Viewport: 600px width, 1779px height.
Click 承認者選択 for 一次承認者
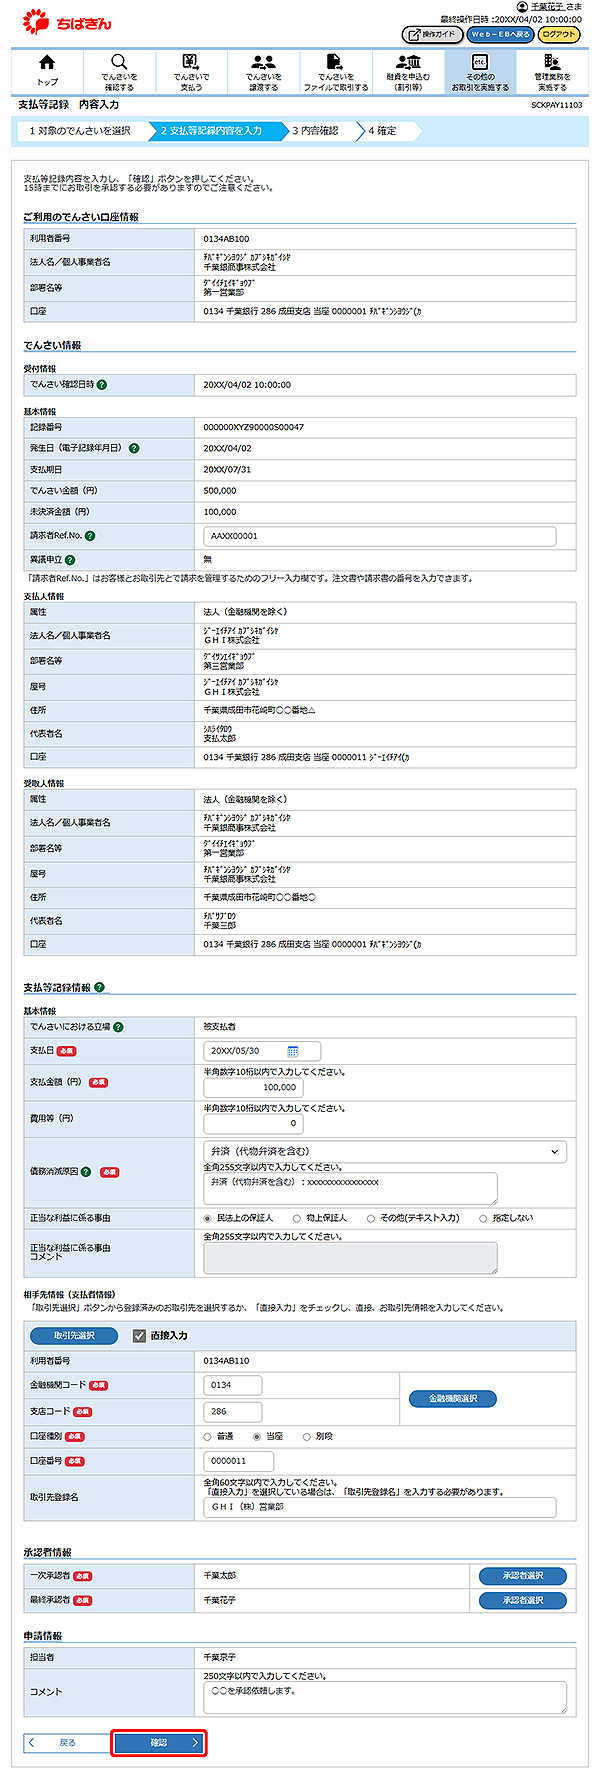[x=523, y=1575]
